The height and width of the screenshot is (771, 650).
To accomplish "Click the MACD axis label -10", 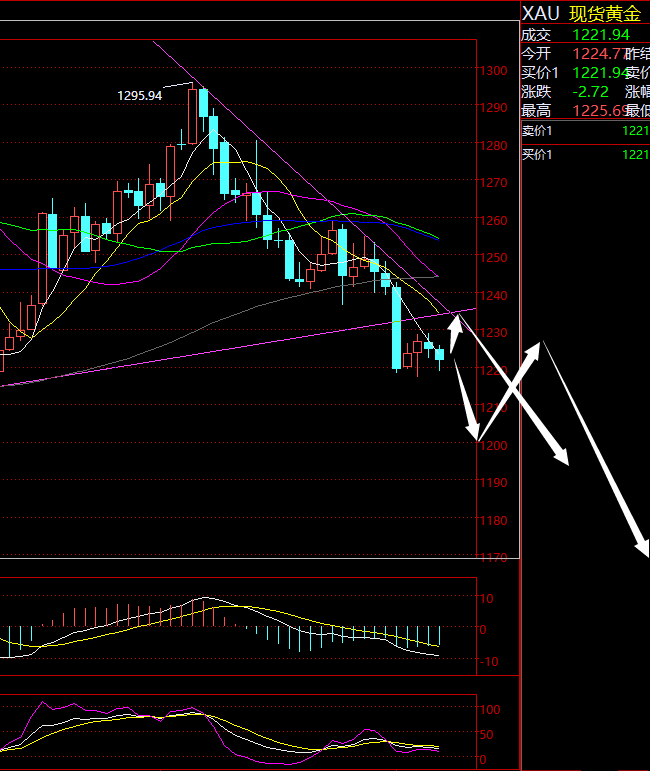I will point(489,661).
